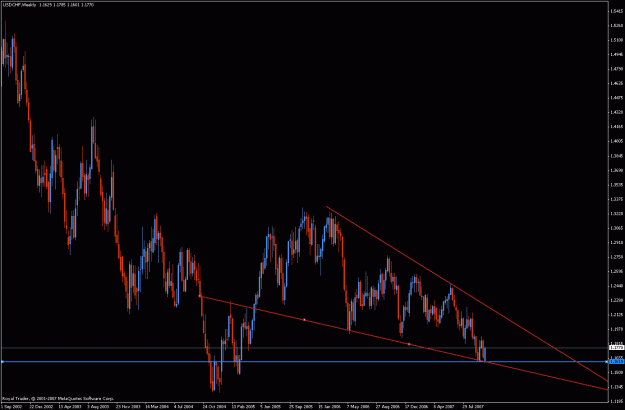Click the white current price tag on the axis

pyautogui.click(x=617, y=348)
